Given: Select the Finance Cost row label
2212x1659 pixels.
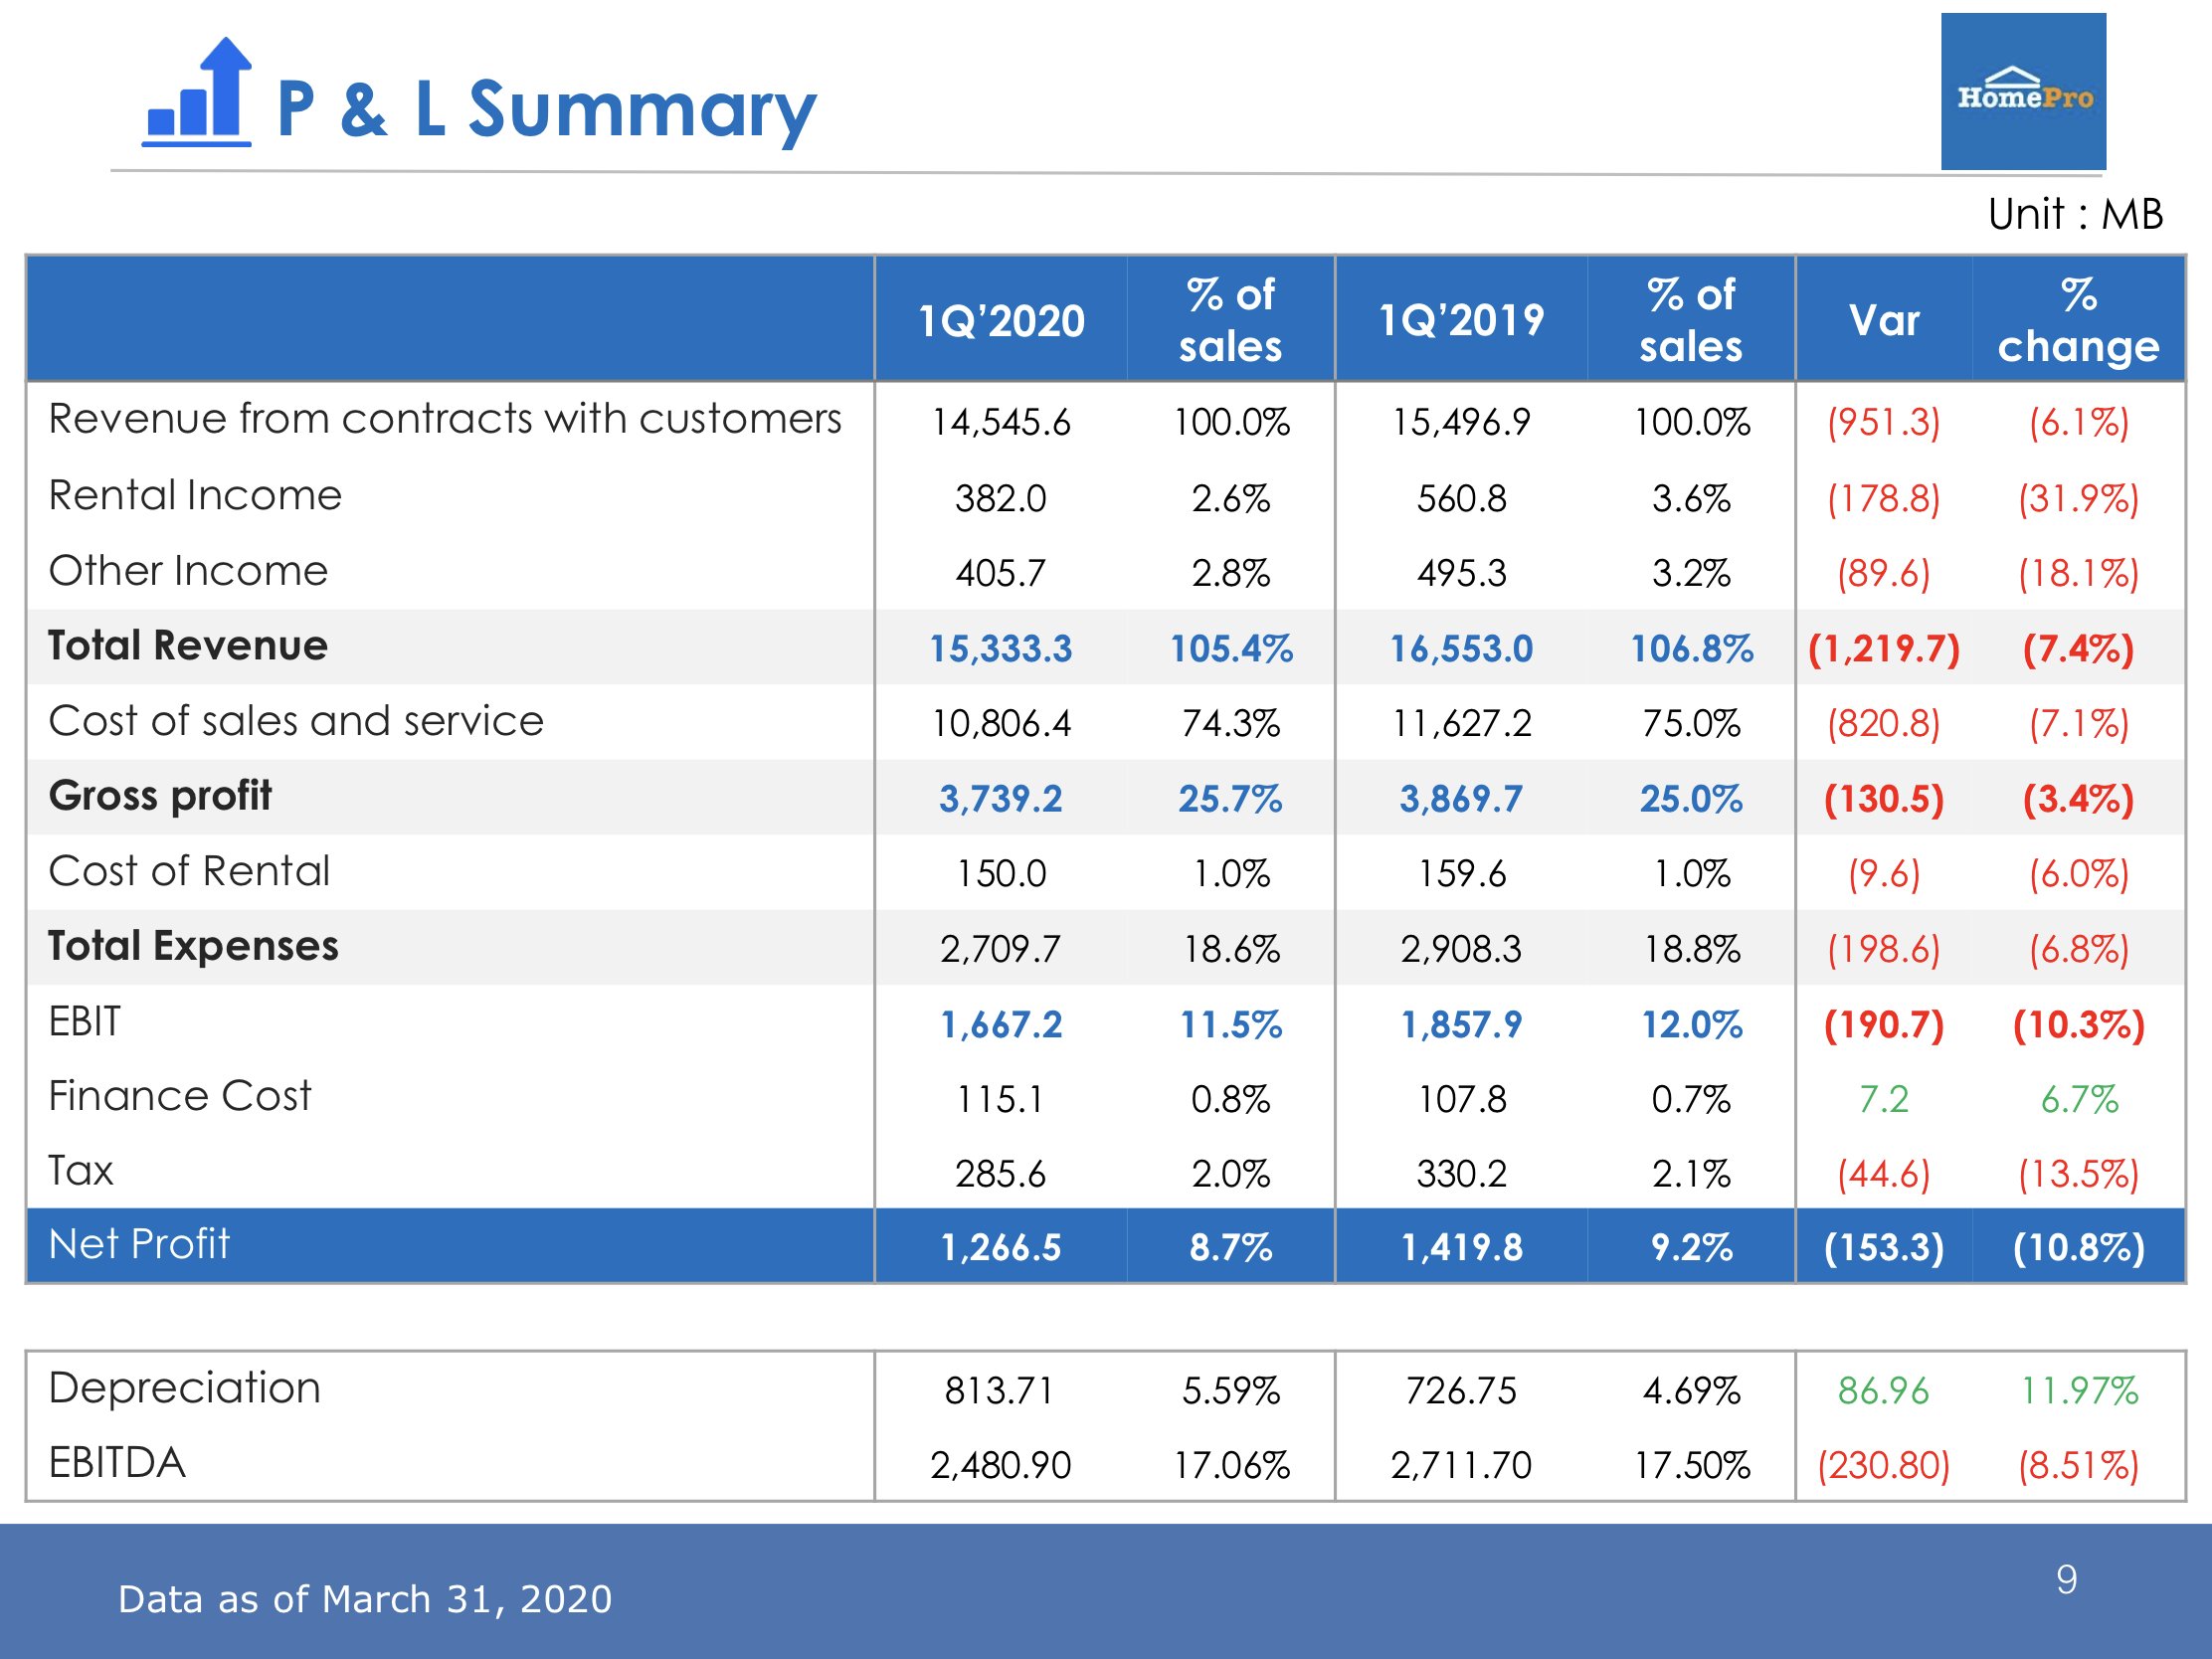Looking at the screenshot, I should (x=180, y=1096).
